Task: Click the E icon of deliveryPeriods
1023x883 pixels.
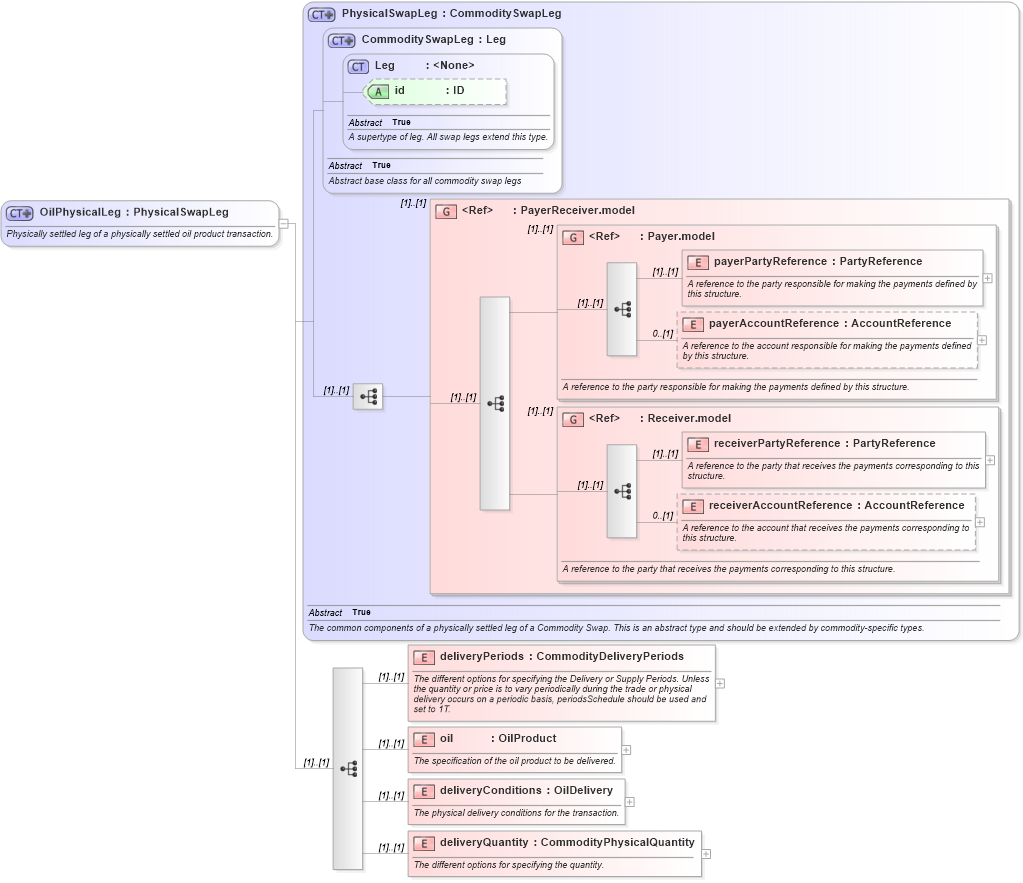Action: point(423,657)
